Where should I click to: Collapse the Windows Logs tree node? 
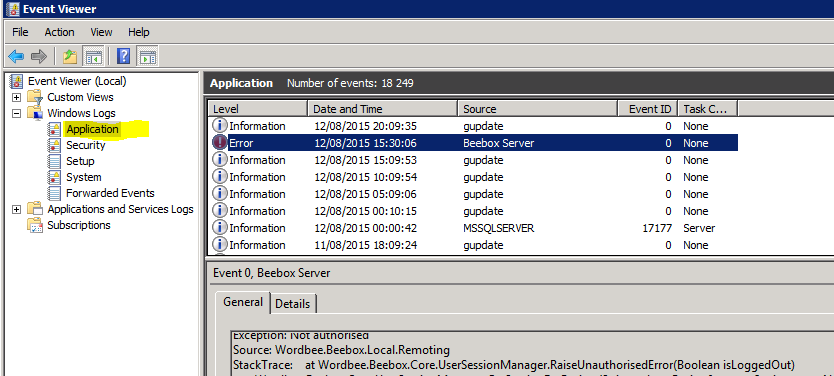[x=16, y=113]
